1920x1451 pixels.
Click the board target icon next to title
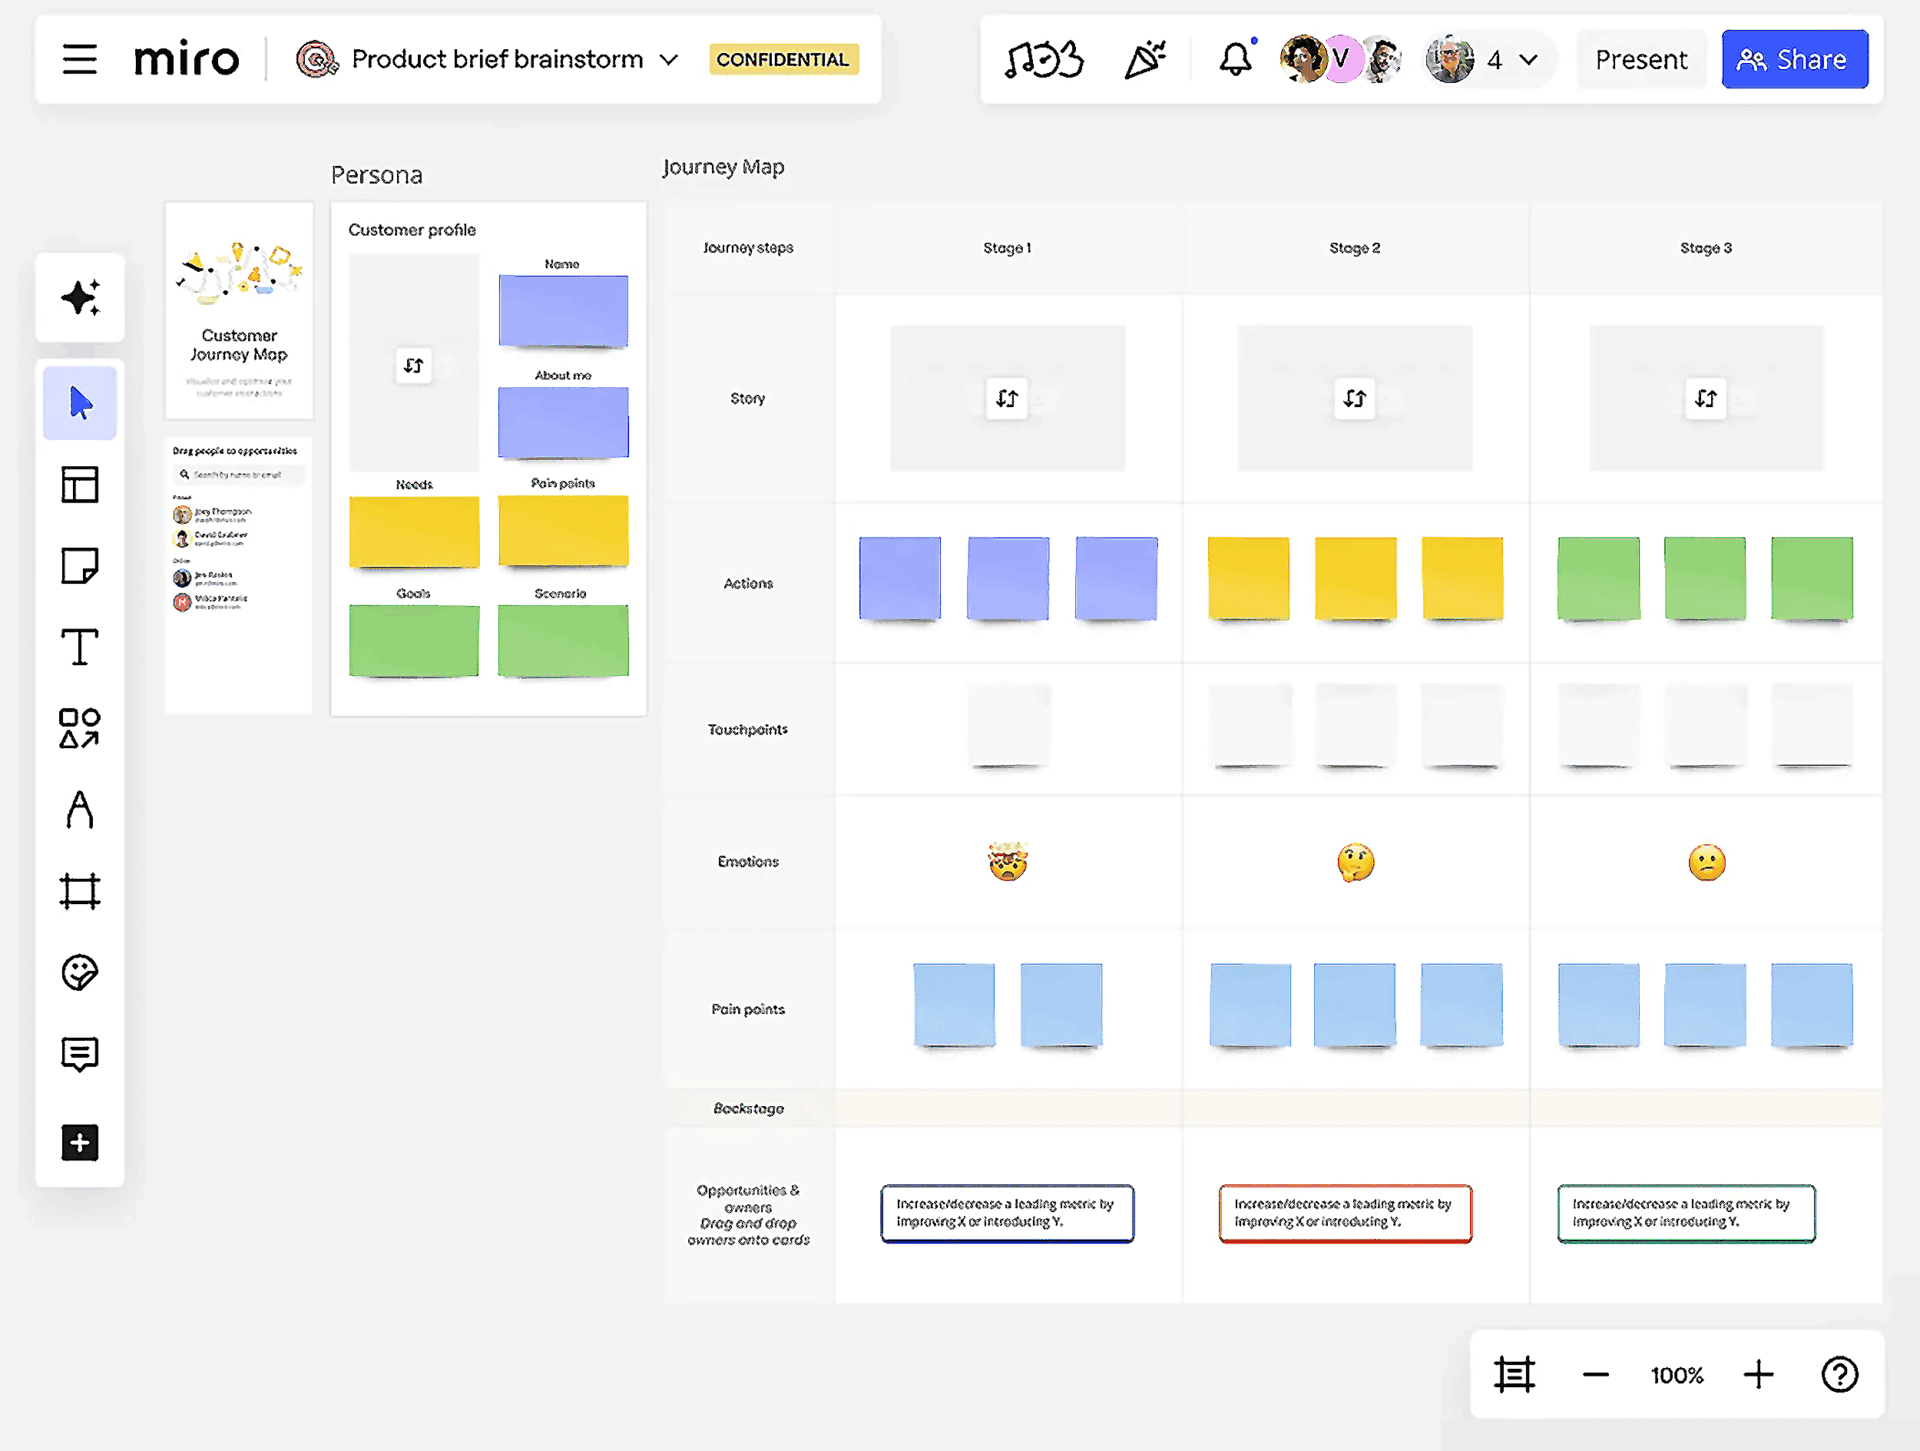316,59
